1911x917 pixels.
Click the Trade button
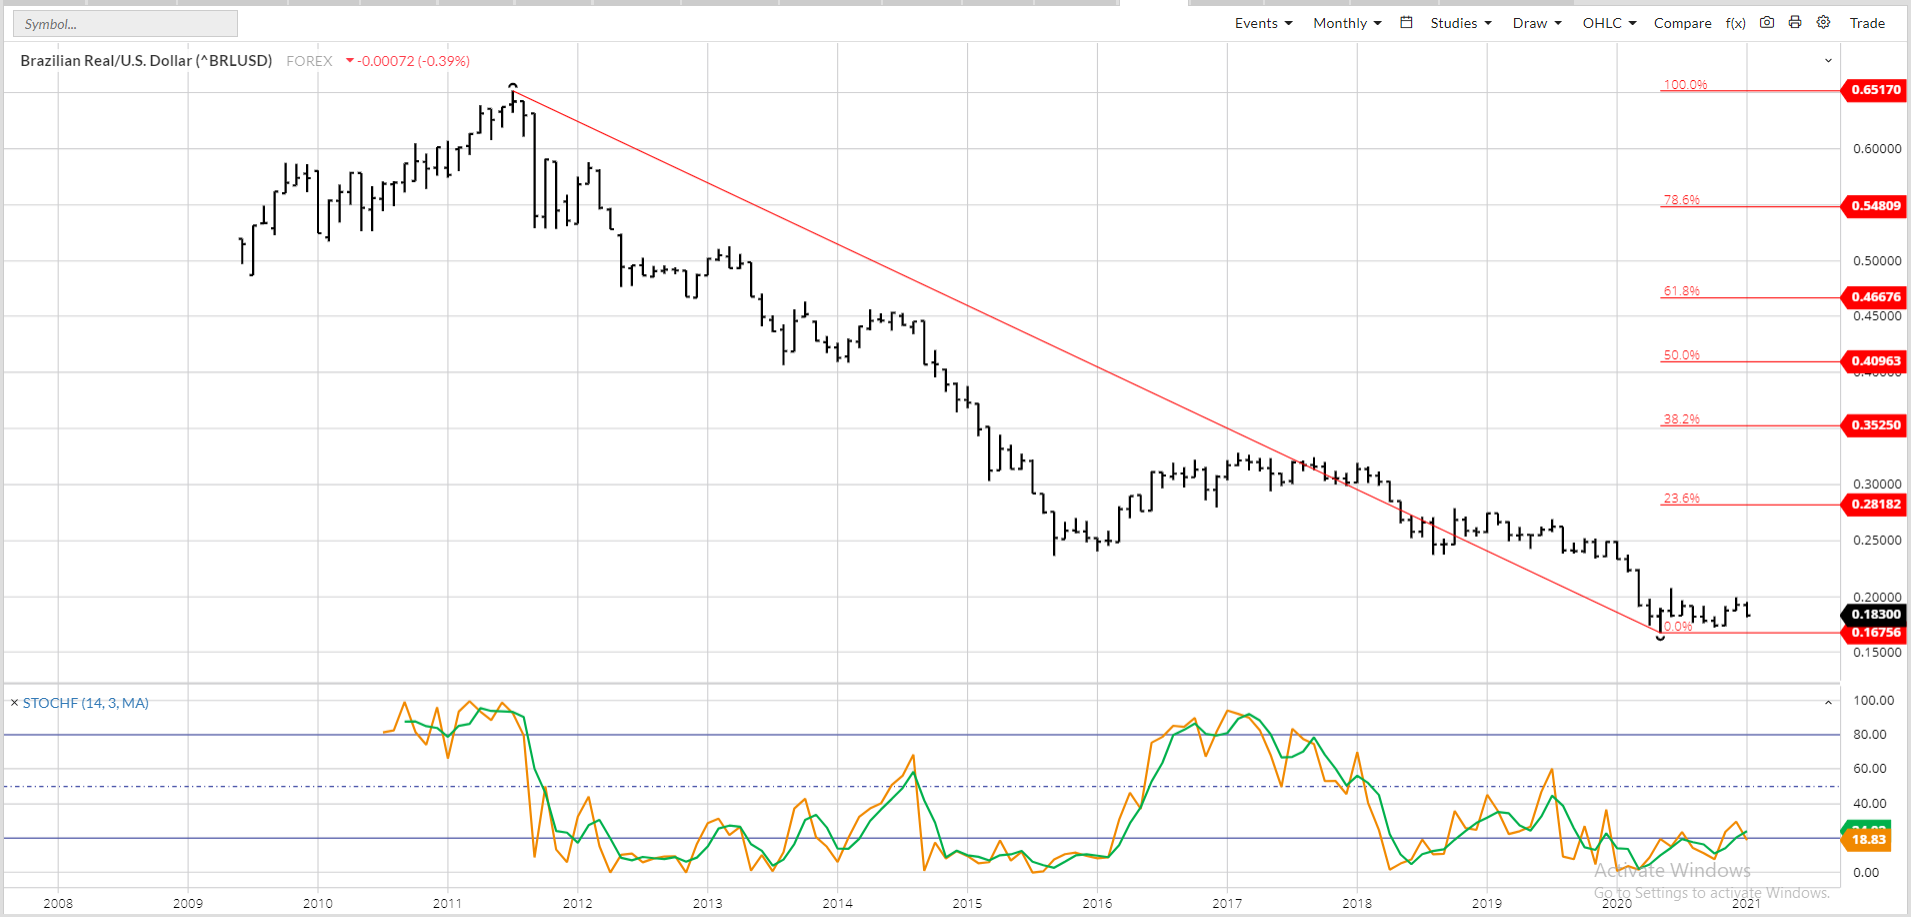tap(1866, 23)
